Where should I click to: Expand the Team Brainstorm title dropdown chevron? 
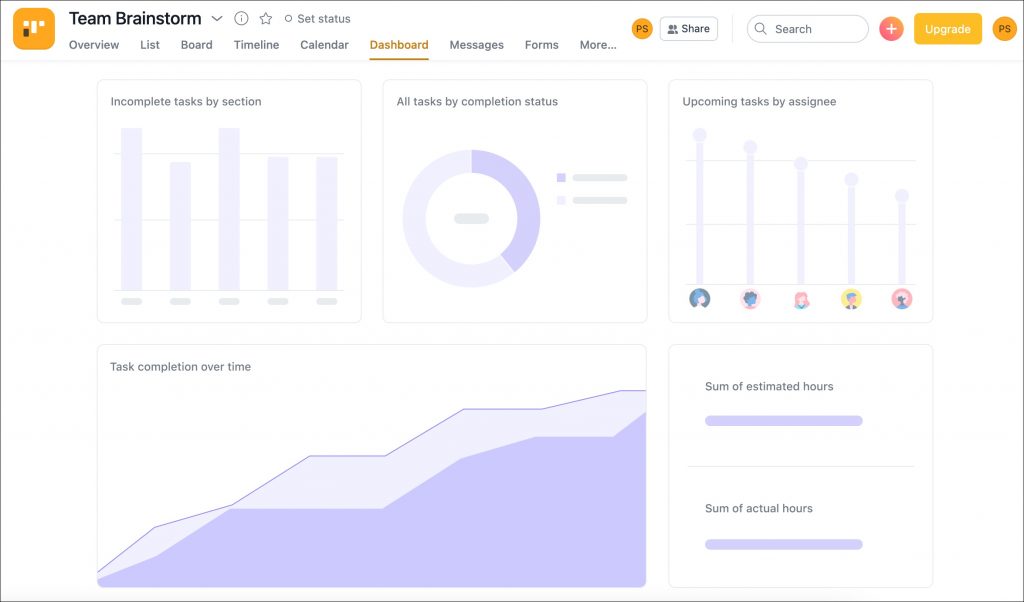click(x=217, y=19)
